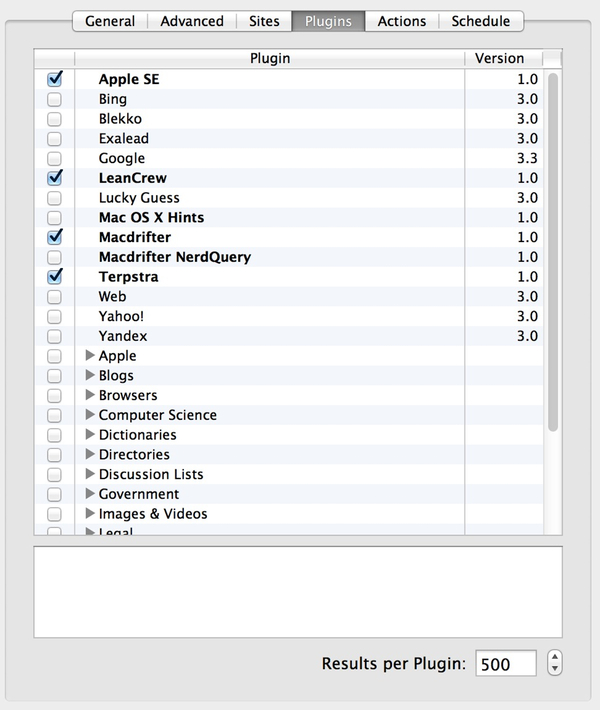Enable the Blekko plugin checkbox
This screenshot has width=600, height=710.
[54, 119]
